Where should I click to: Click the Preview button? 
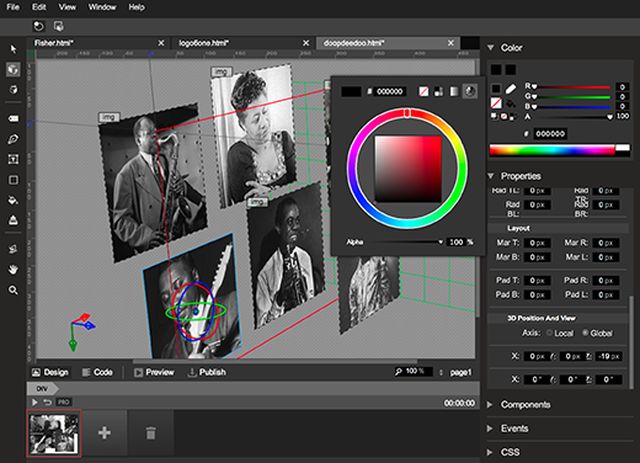click(x=154, y=372)
